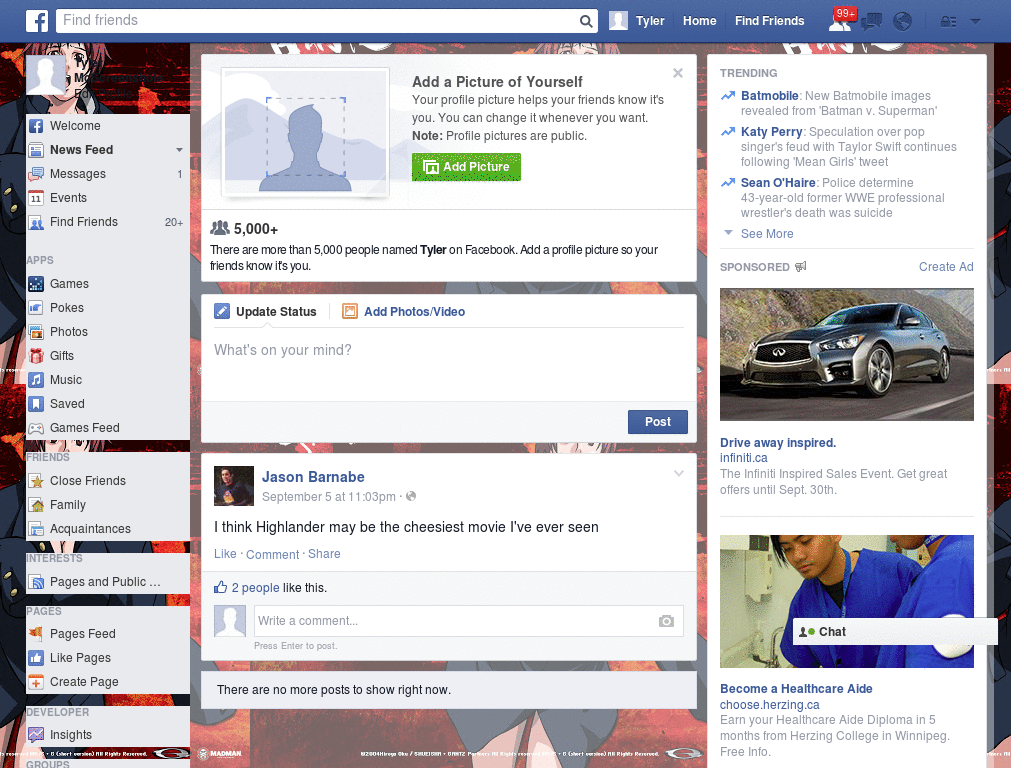The width and height of the screenshot is (1024, 768).
Task: Select the Add Photos/Video tab
Action: click(x=404, y=312)
